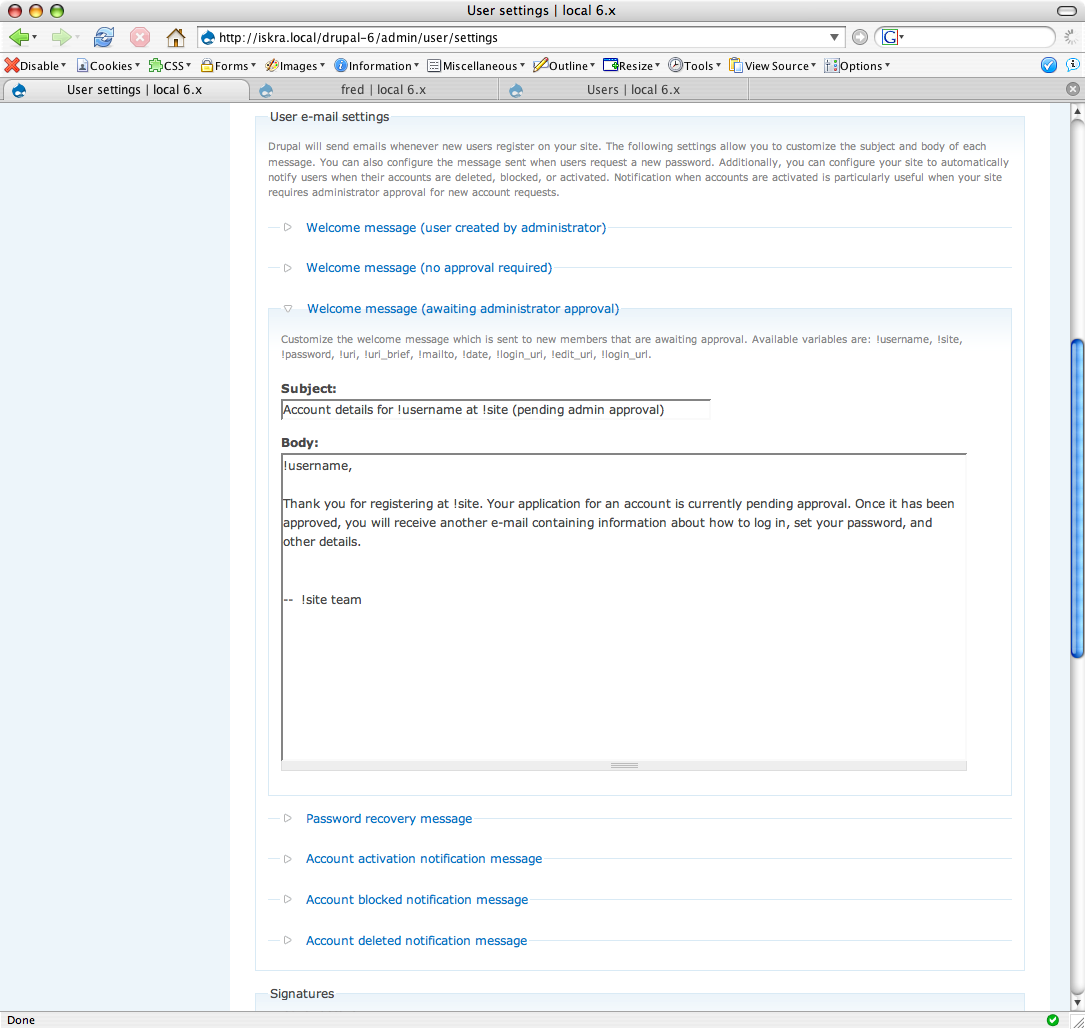
Task: Open the Web Developer Options menu
Action: point(857,65)
